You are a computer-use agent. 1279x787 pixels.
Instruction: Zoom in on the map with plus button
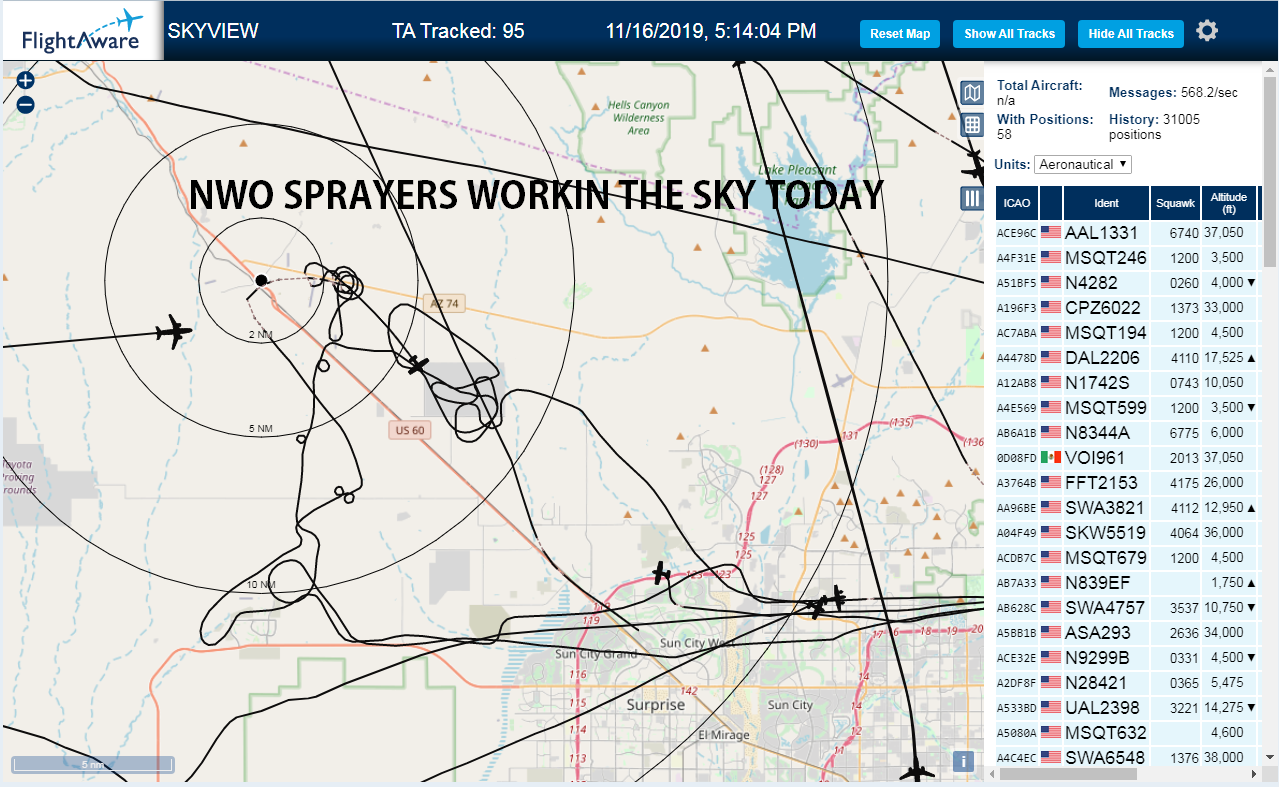(x=26, y=81)
